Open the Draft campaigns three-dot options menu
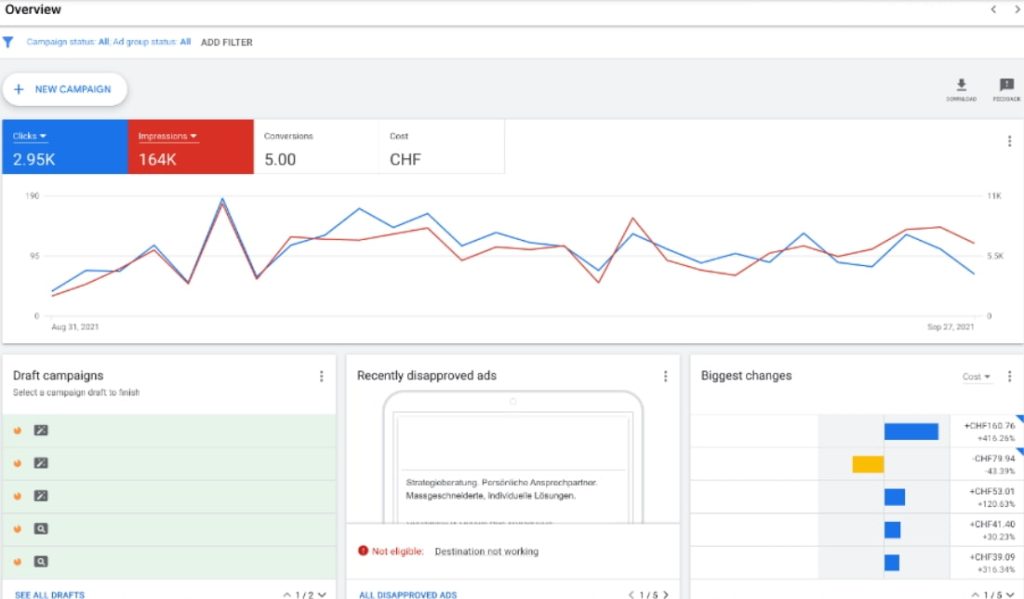The width and height of the screenshot is (1024, 599). [321, 376]
